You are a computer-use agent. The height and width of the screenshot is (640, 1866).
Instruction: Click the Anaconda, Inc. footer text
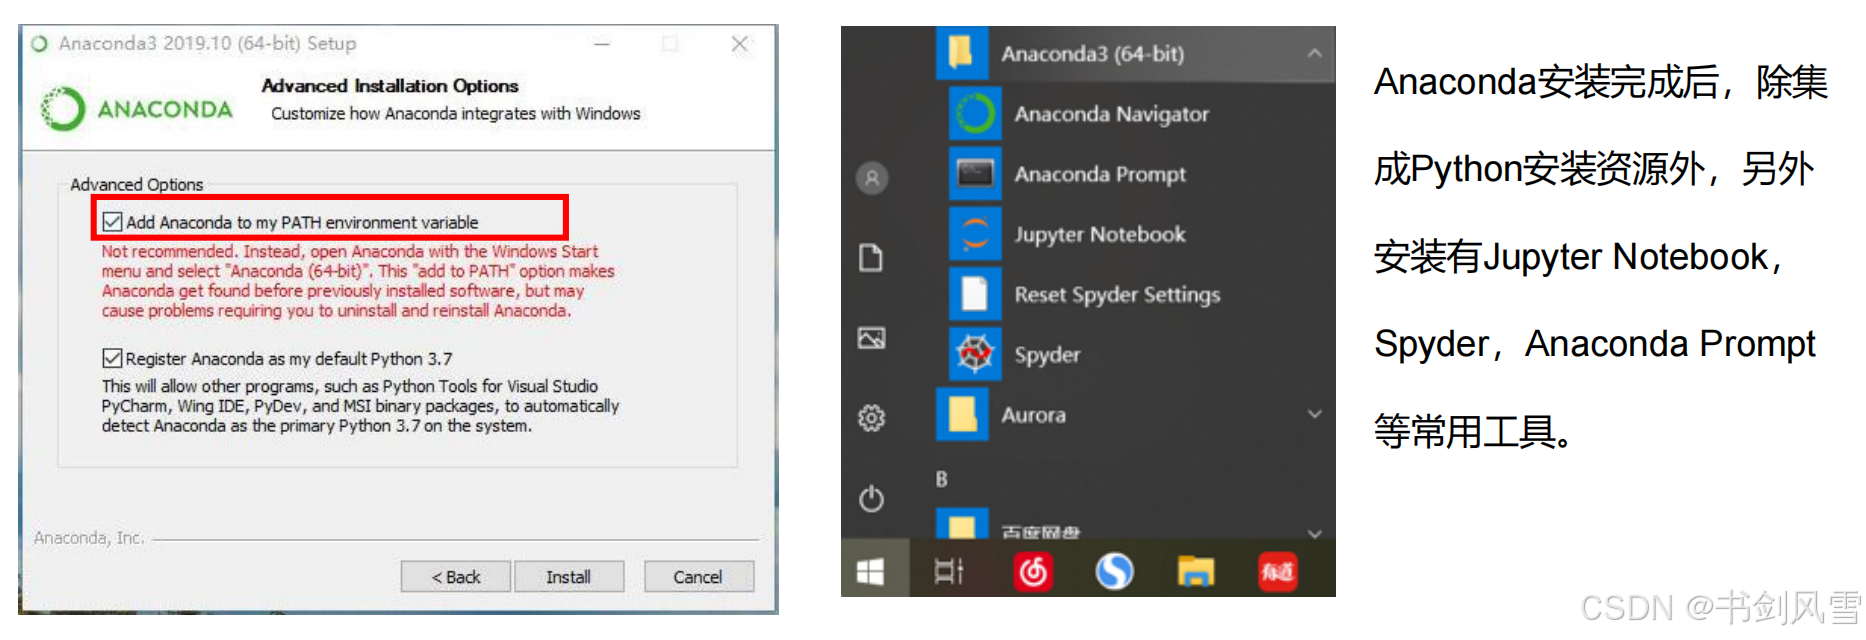click(x=89, y=538)
